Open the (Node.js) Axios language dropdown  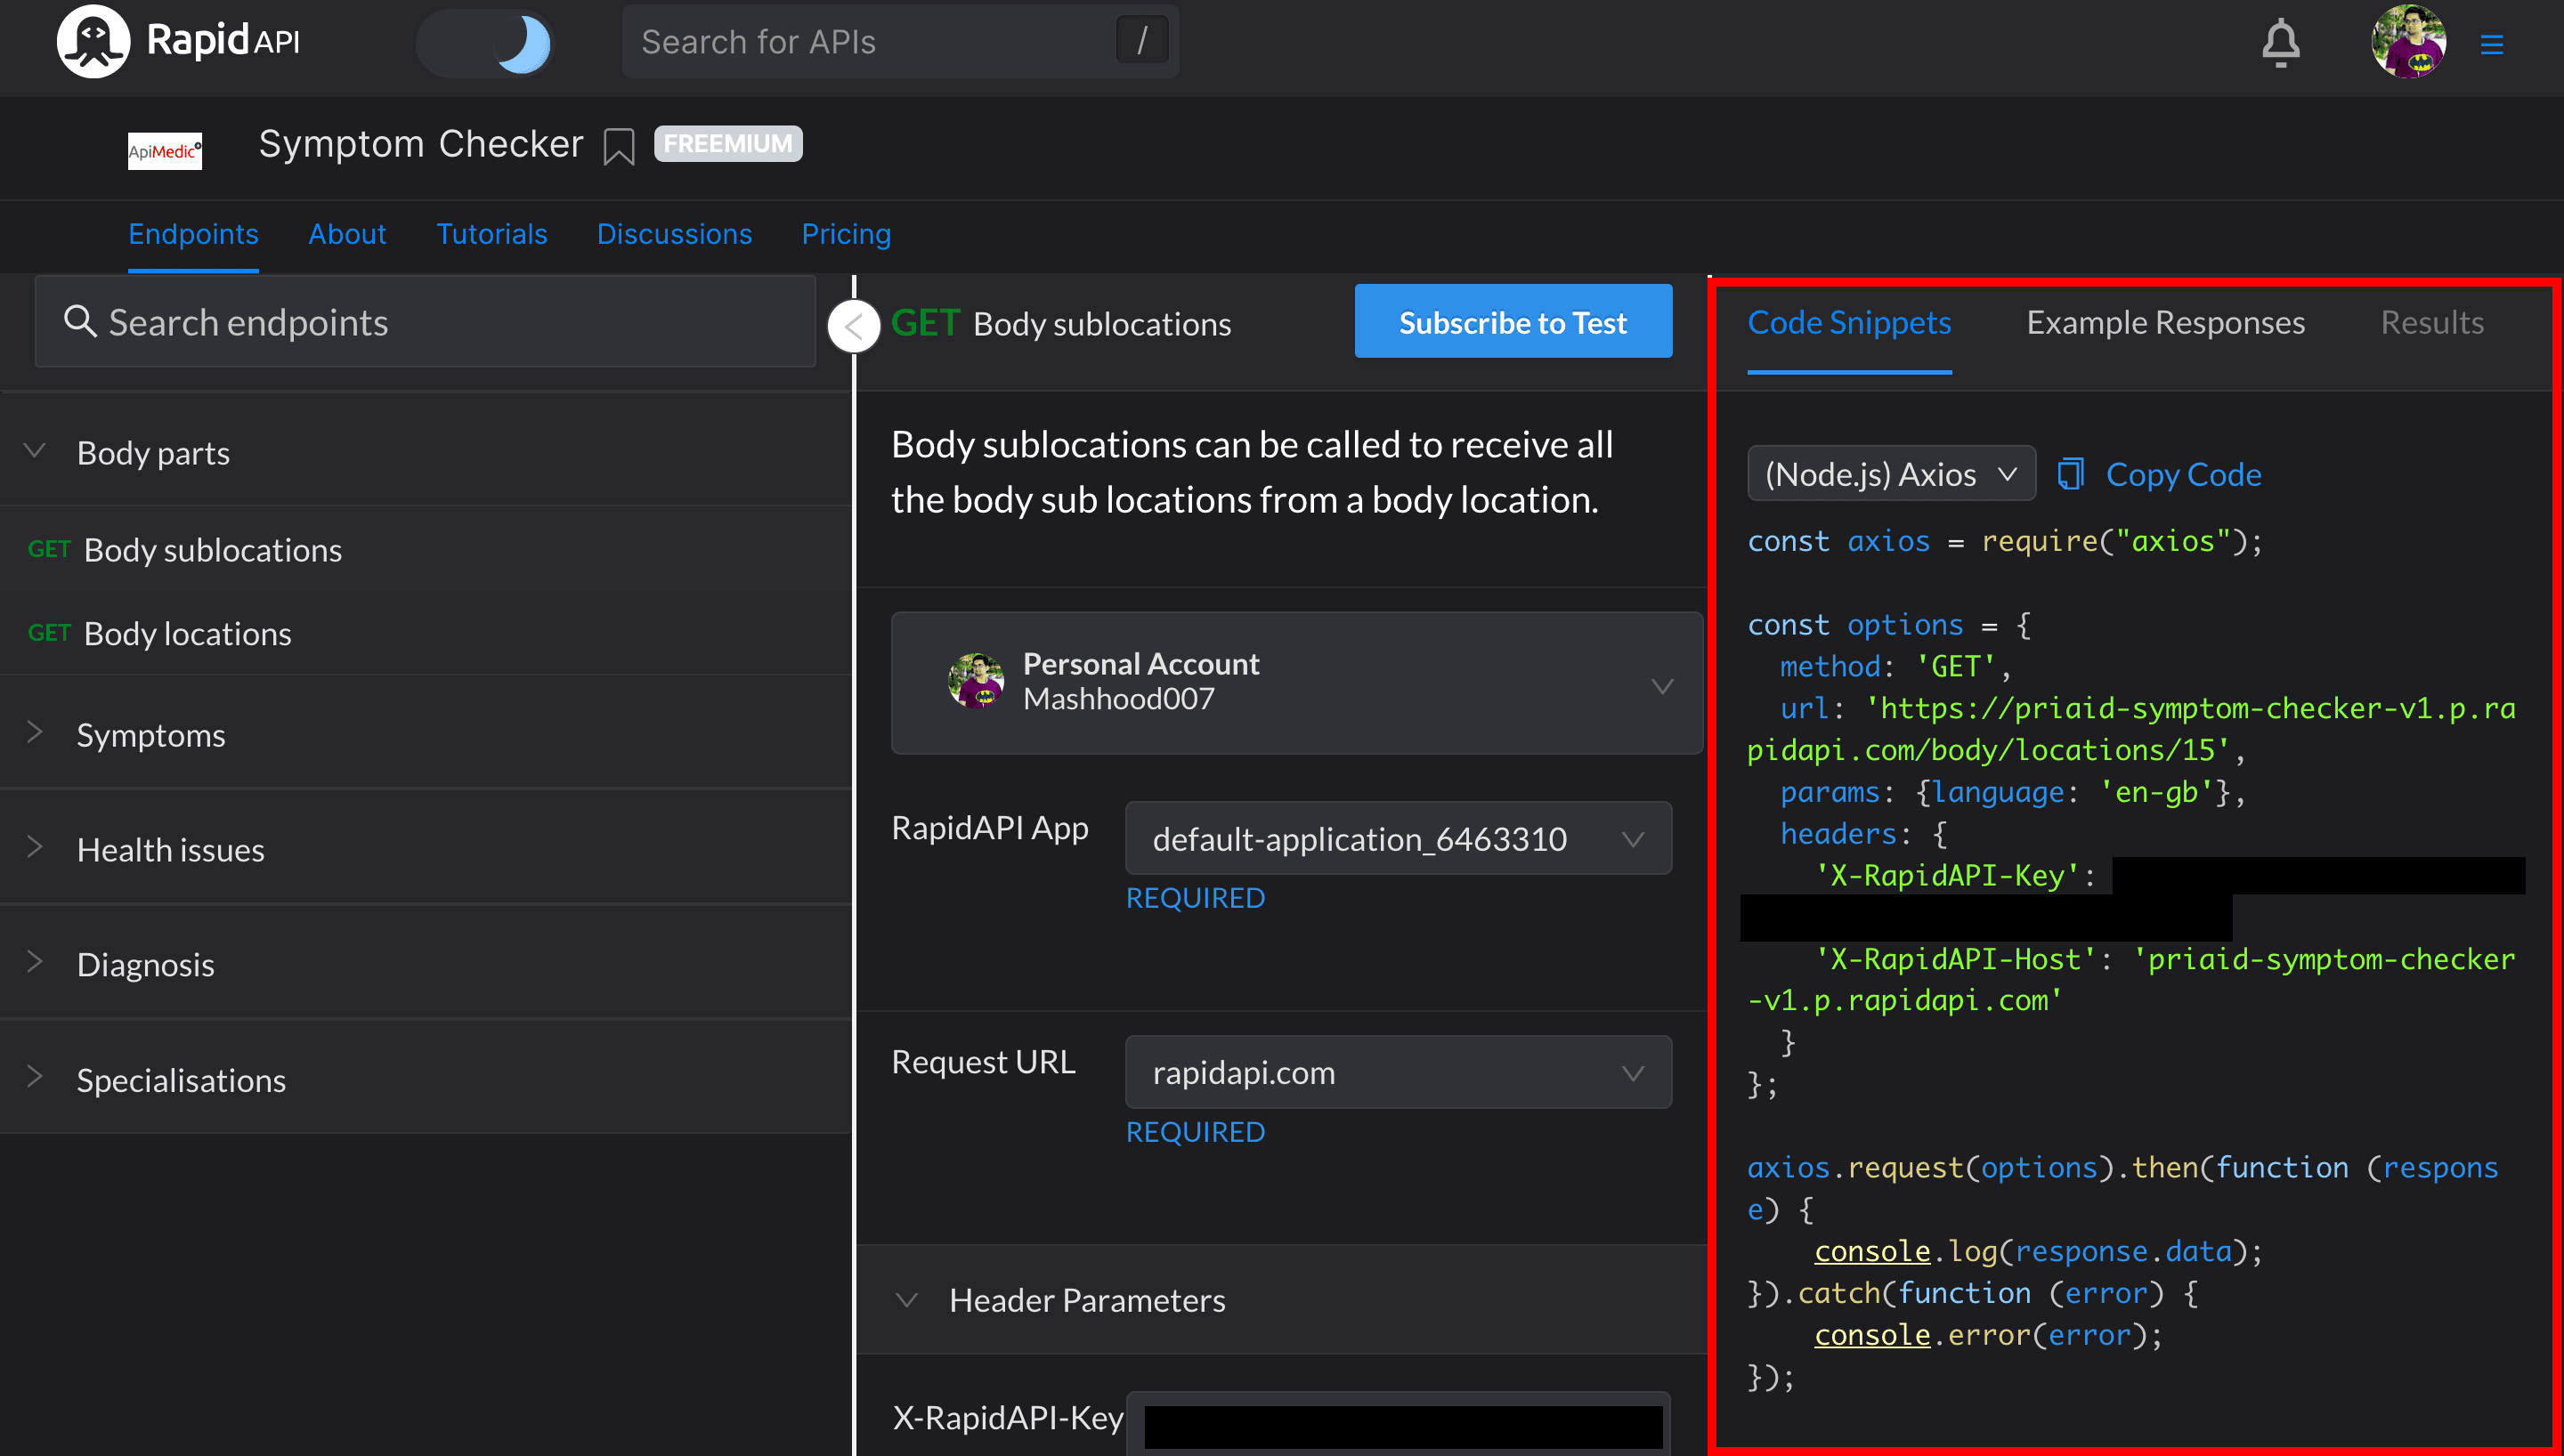(x=1890, y=474)
